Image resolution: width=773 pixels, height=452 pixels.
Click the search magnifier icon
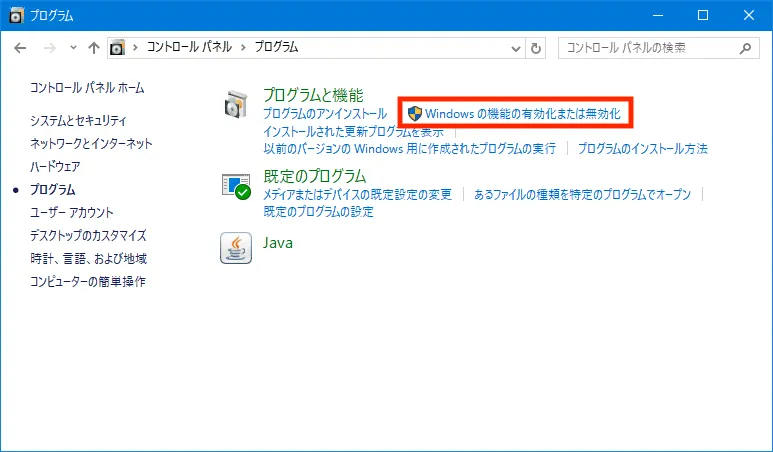(745, 48)
